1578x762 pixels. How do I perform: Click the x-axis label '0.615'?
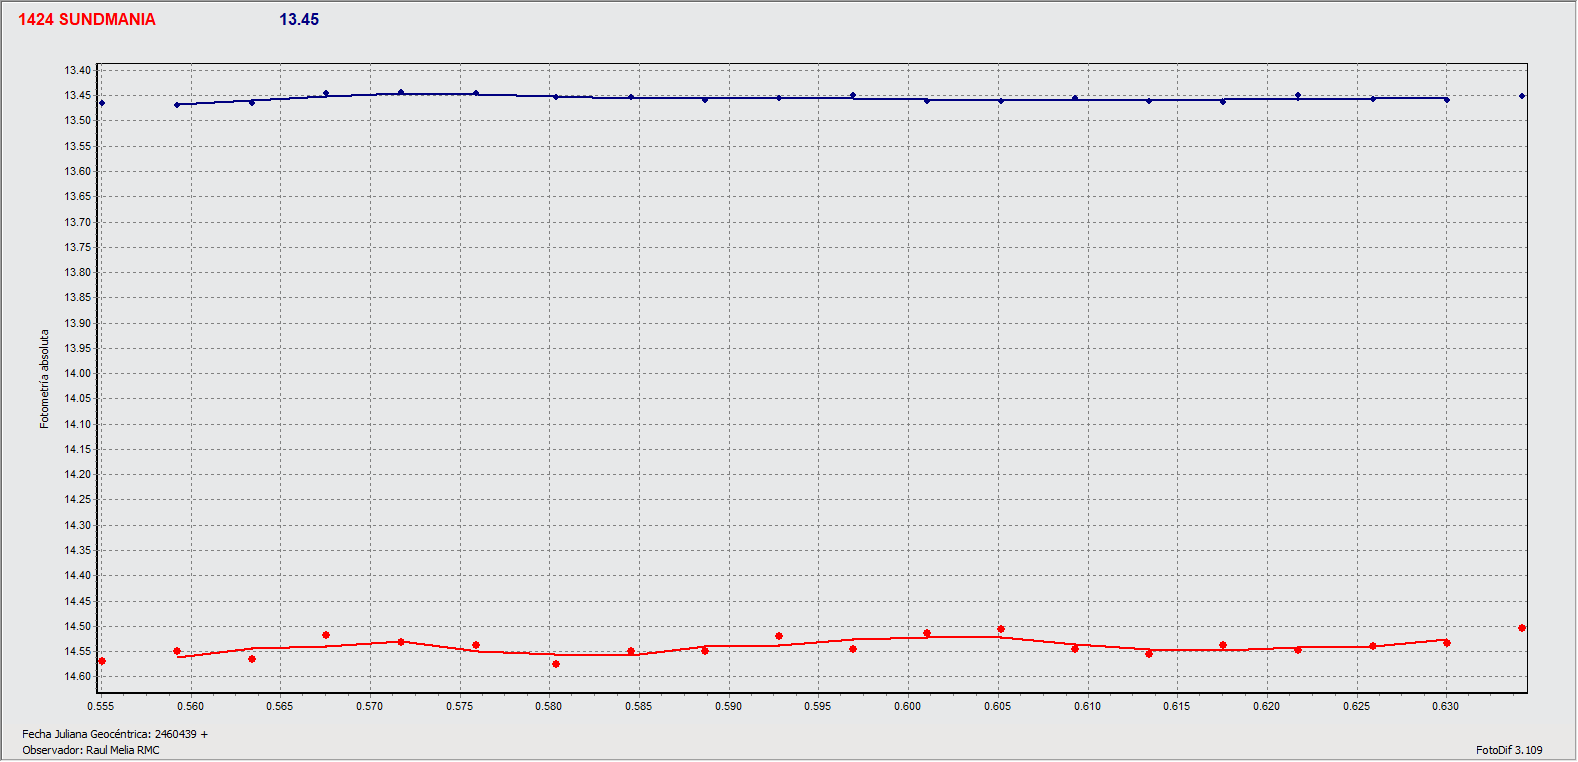[1177, 706]
